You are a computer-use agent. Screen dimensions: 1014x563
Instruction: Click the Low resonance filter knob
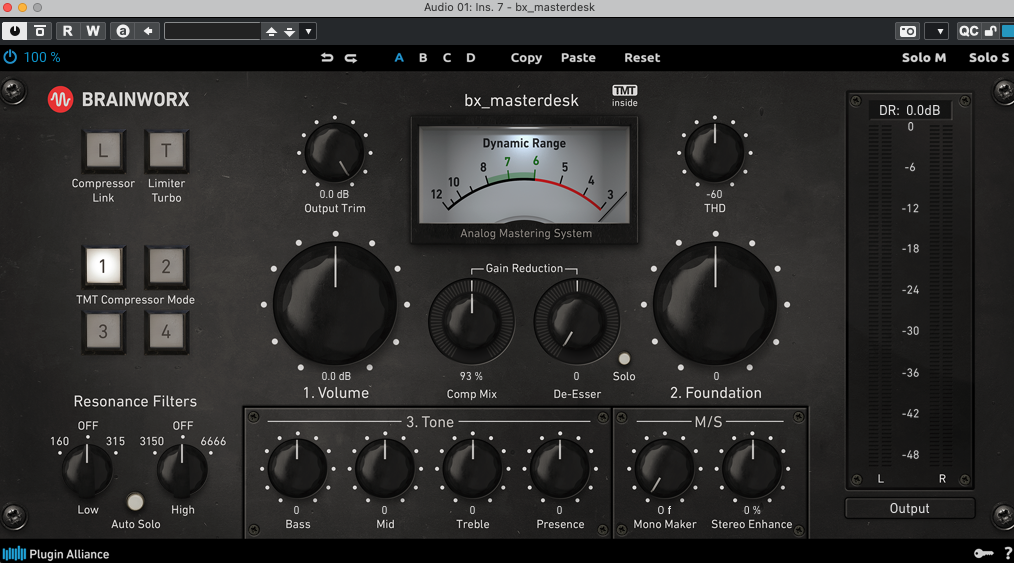(x=87, y=470)
